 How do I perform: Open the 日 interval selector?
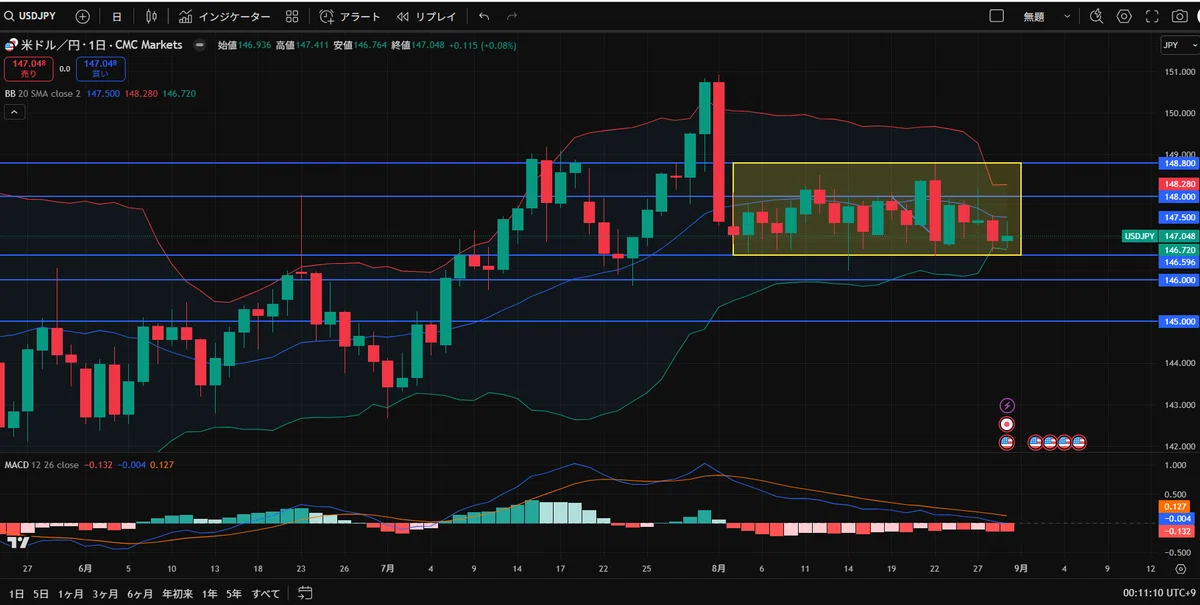coord(117,16)
